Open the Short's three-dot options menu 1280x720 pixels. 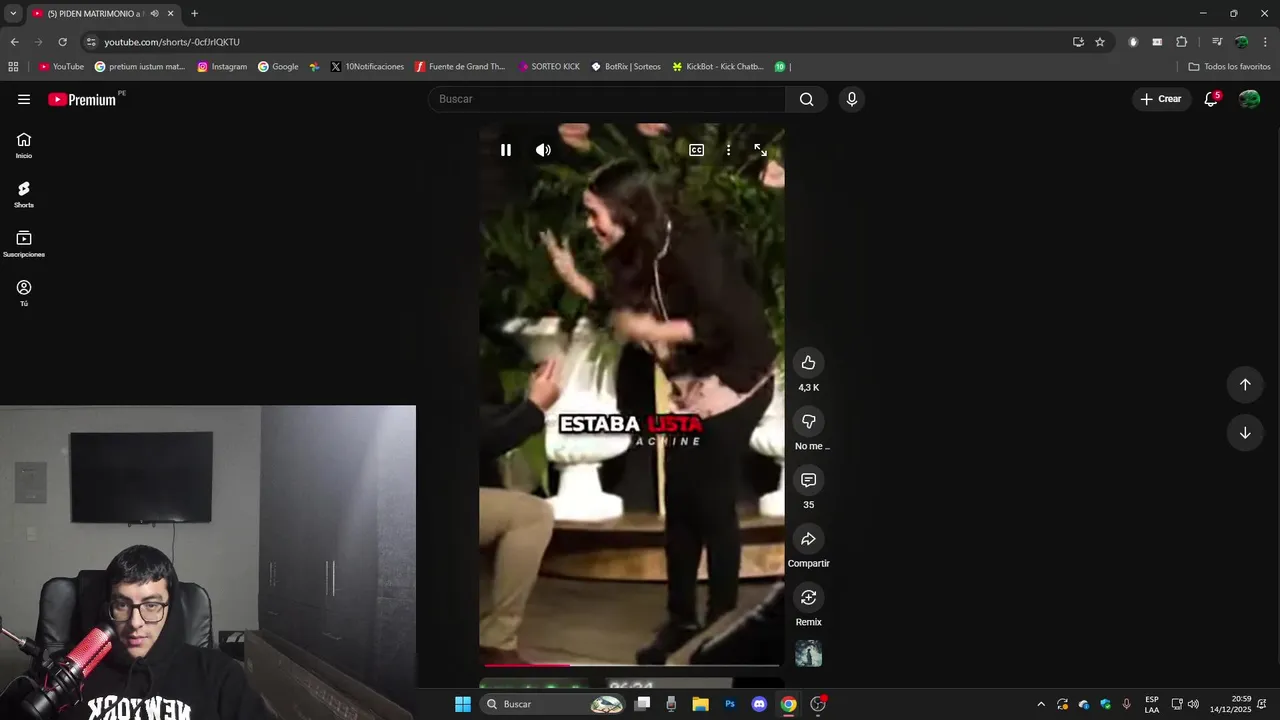728,150
